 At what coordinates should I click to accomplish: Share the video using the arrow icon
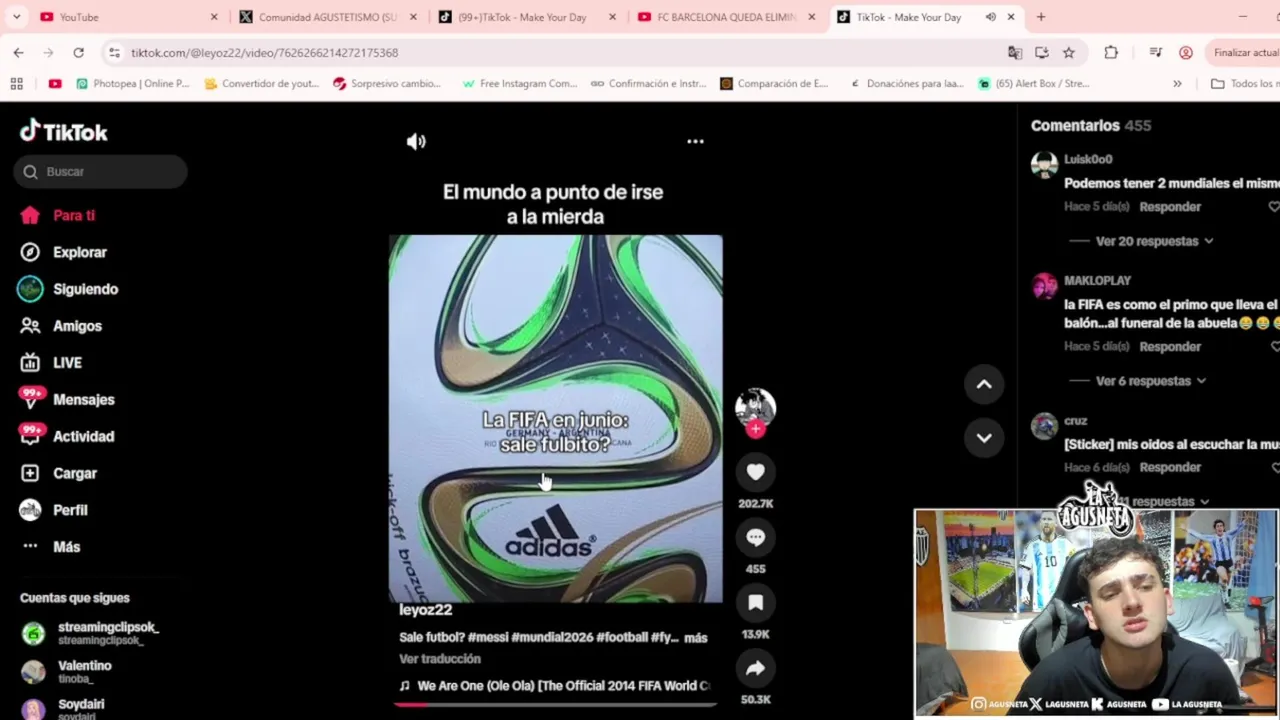[x=755, y=668]
